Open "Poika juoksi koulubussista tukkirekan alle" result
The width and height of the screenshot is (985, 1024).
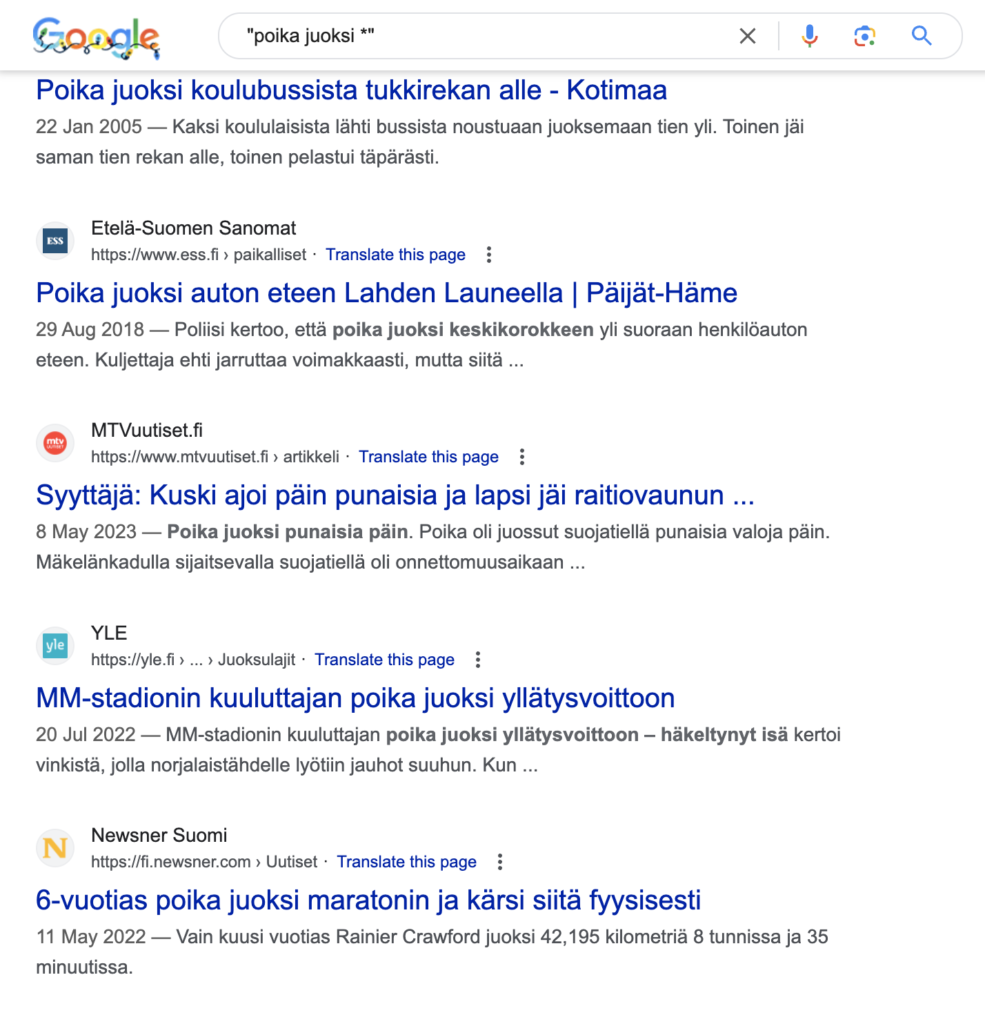click(351, 90)
